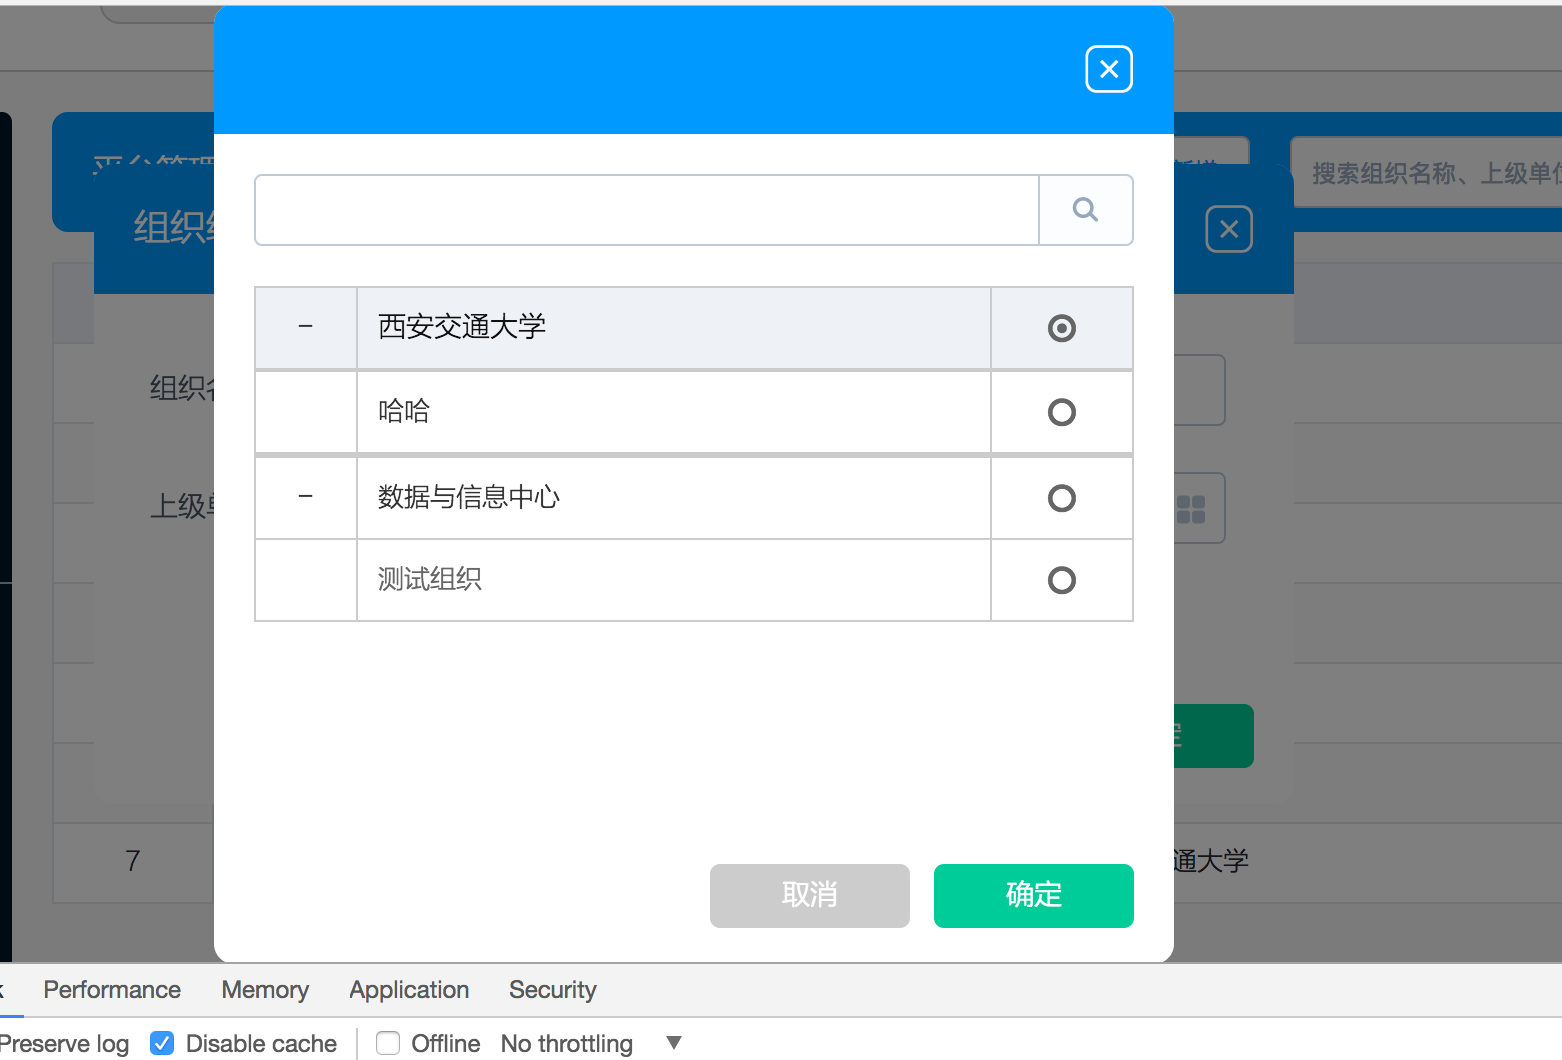Open the Application panel
The width and height of the screenshot is (1562, 1060).
[408, 990]
